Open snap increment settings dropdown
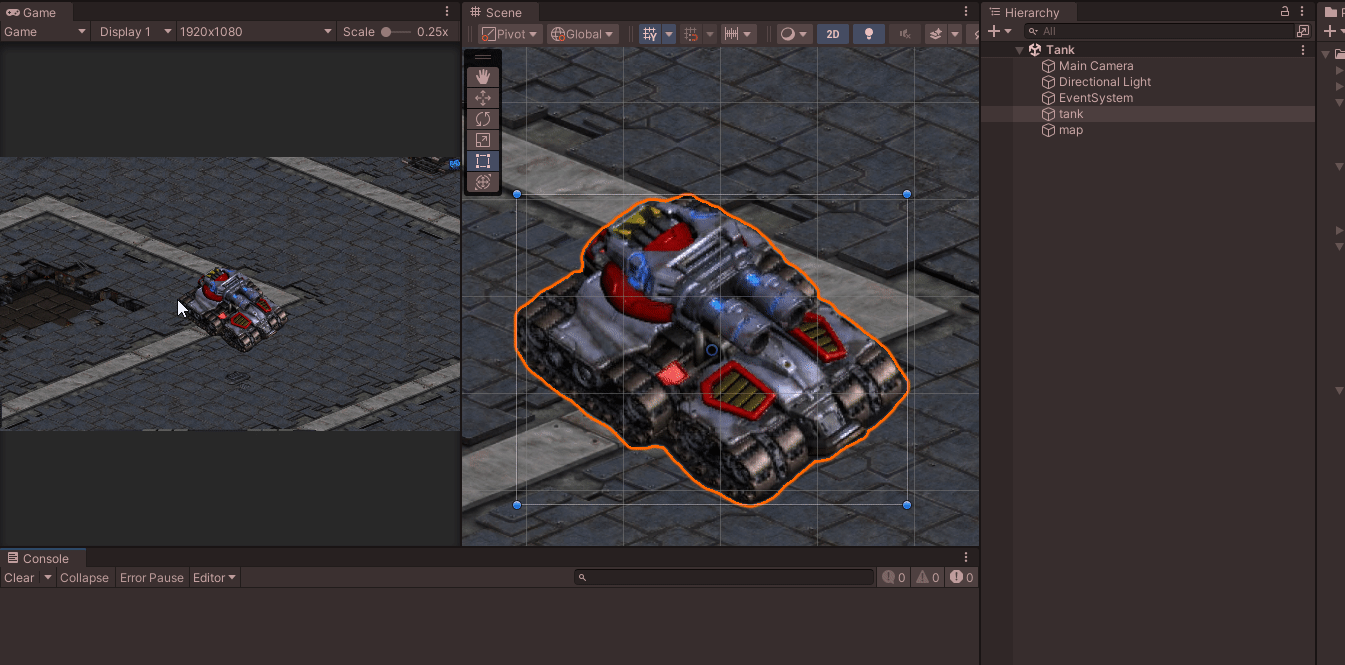Screen dimensions: 1345x665 point(738,34)
